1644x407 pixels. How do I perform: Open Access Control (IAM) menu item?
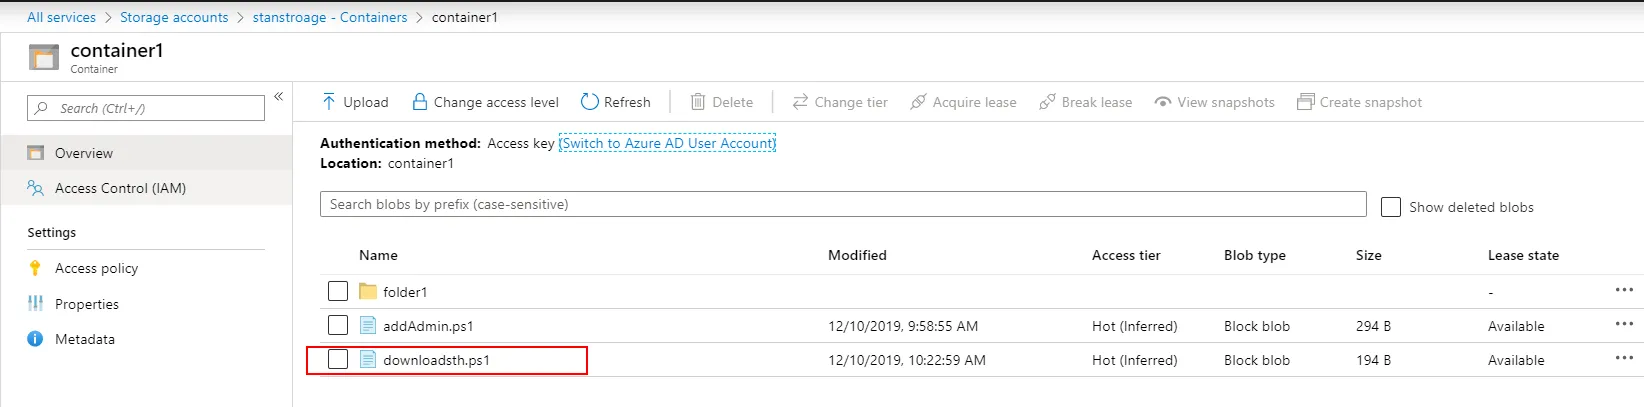pos(146,188)
